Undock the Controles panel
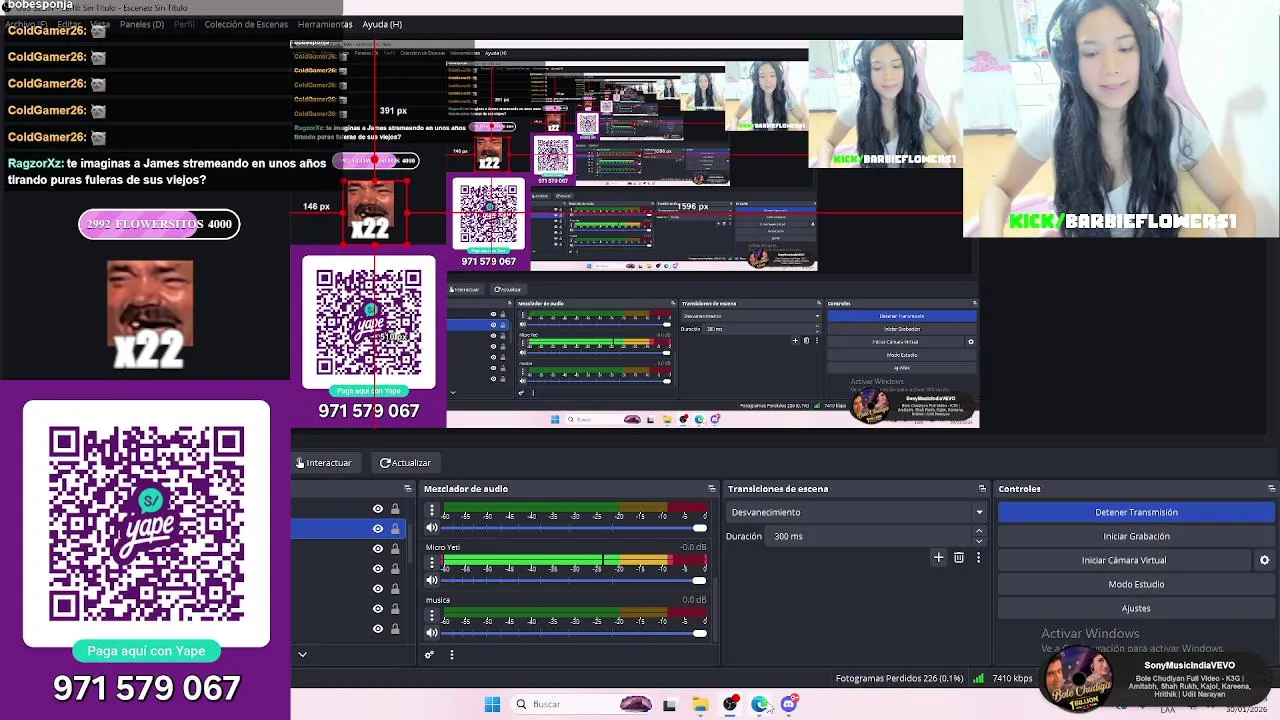This screenshot has height=720, width=1280. [1271, 489]
